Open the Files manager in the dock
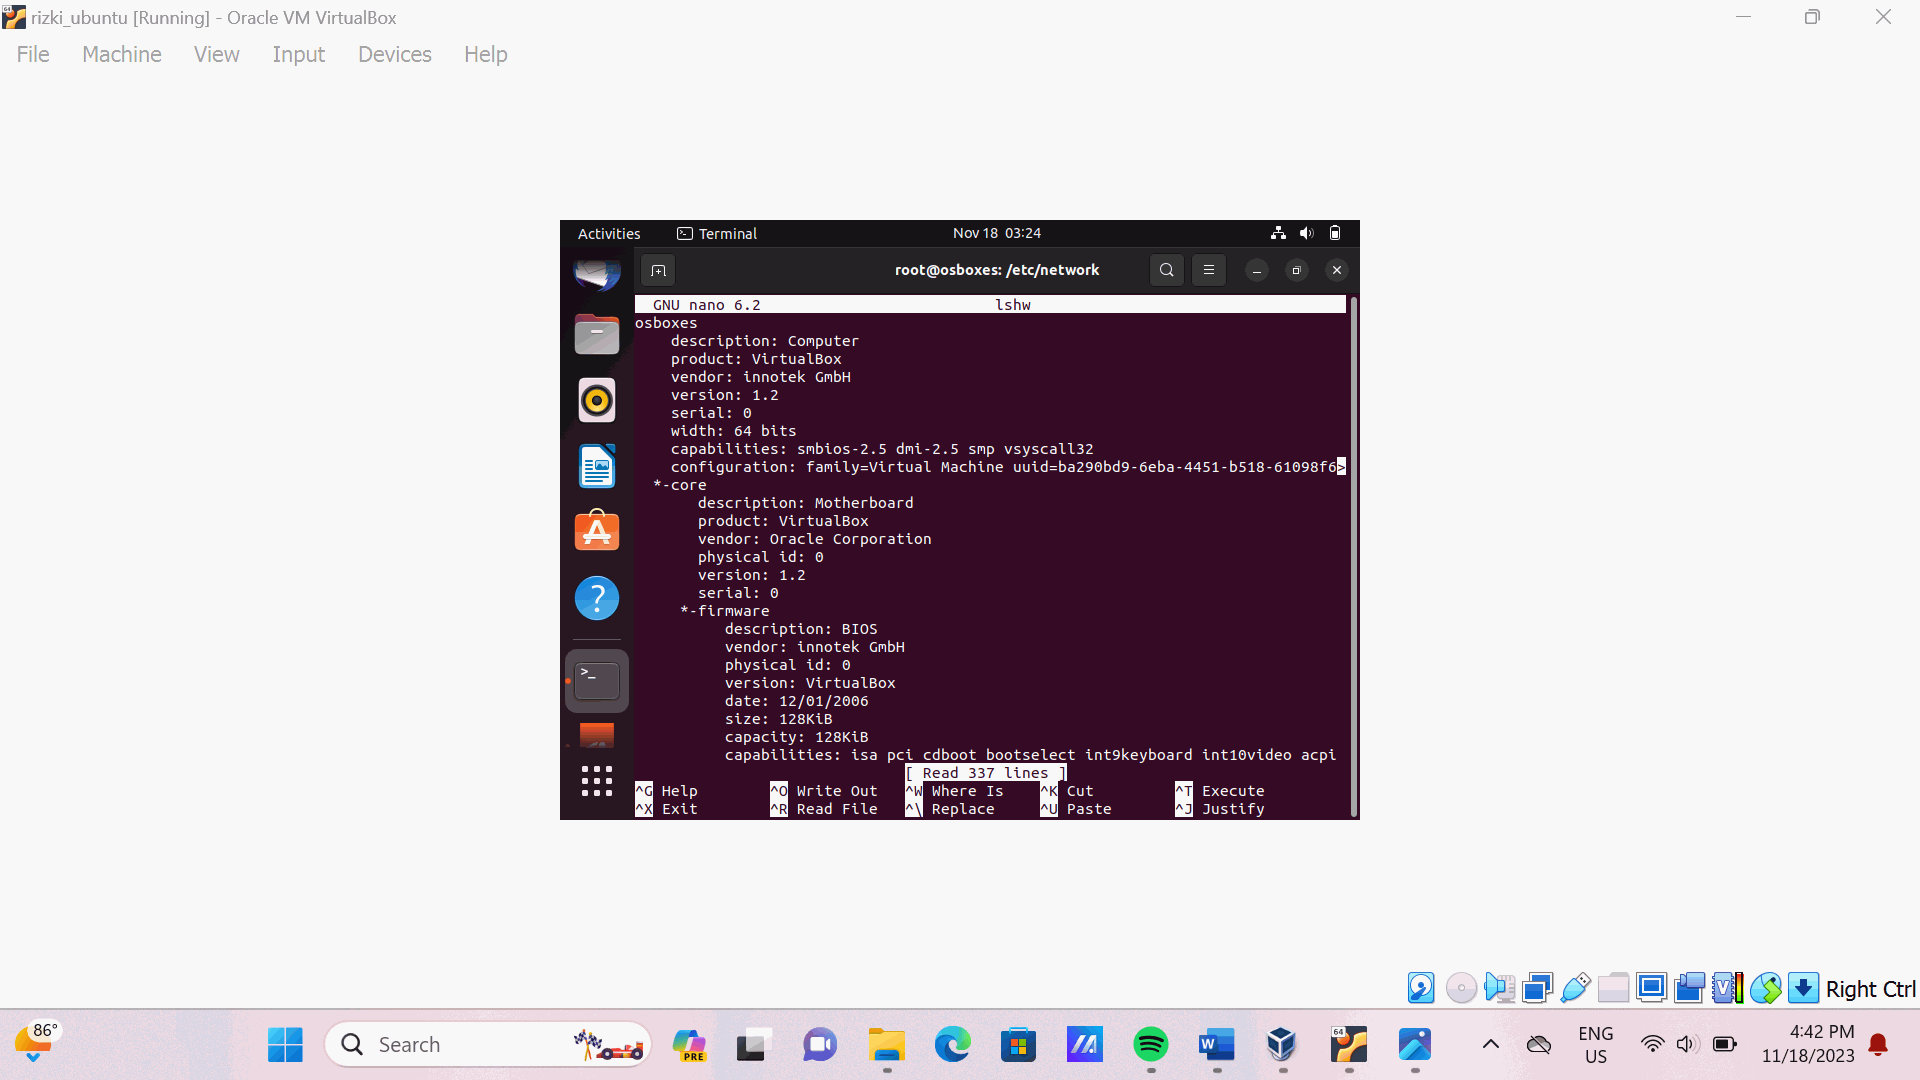Viewport: 1920px width, 1080px height. pos(597,334)
